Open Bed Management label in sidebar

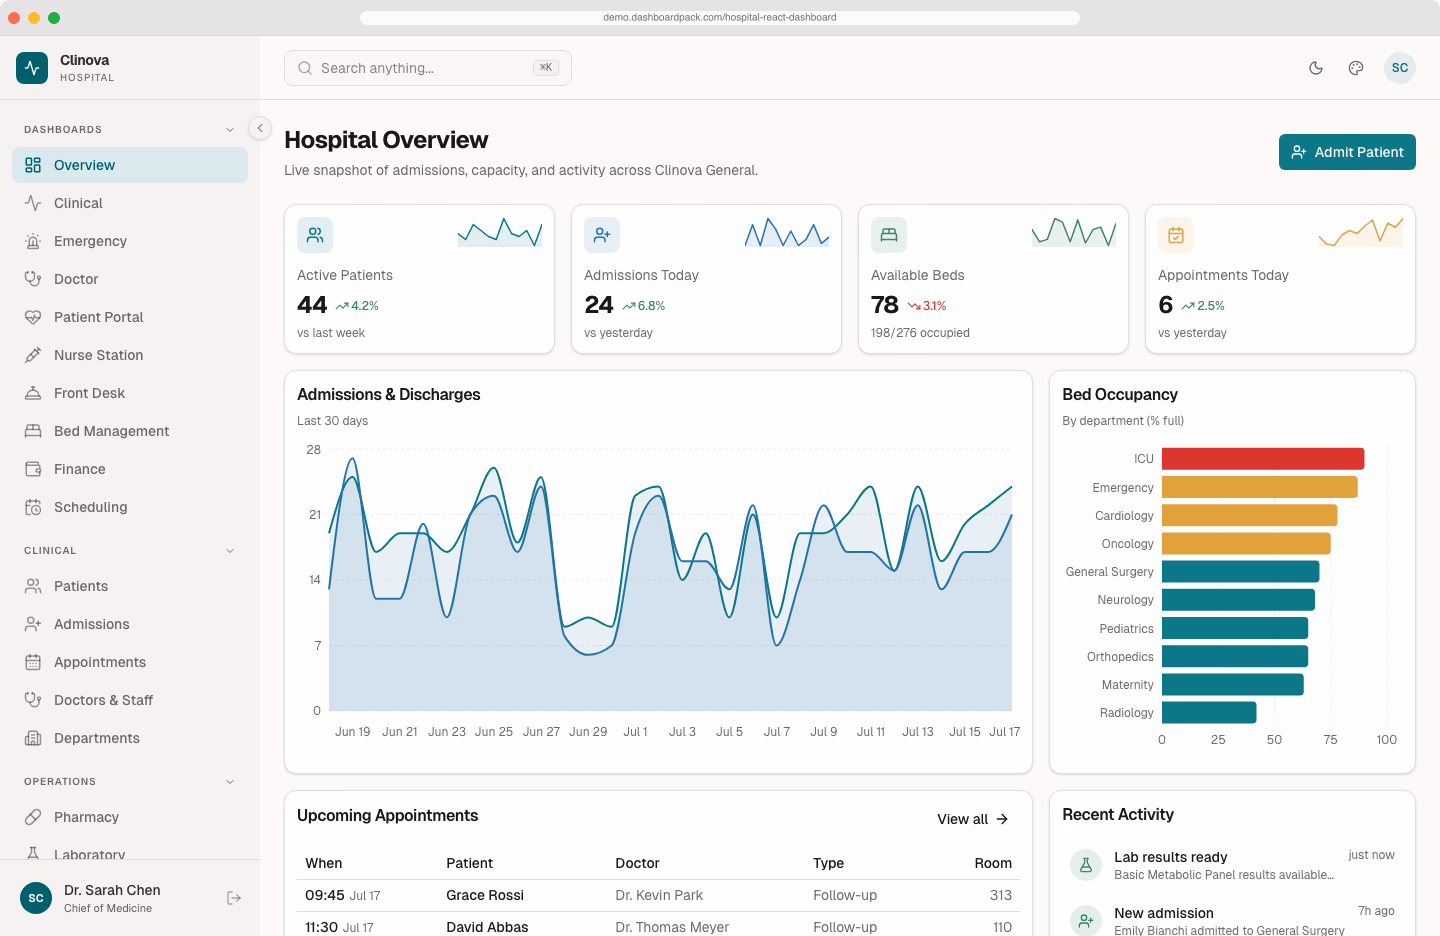click(x=111, y=431)
